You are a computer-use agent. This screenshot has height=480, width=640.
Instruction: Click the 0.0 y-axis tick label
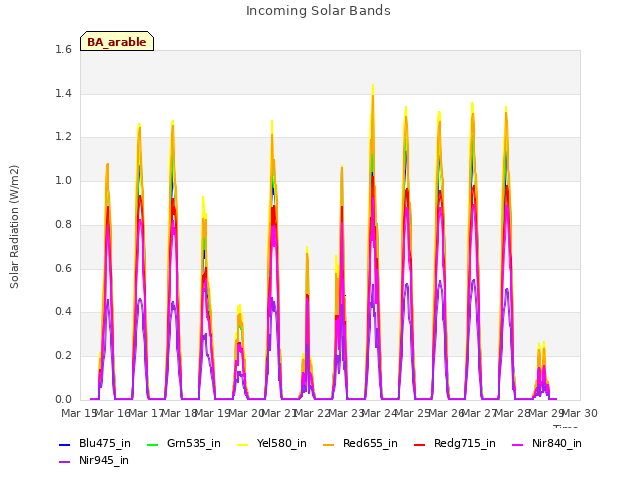pos(63,399)
